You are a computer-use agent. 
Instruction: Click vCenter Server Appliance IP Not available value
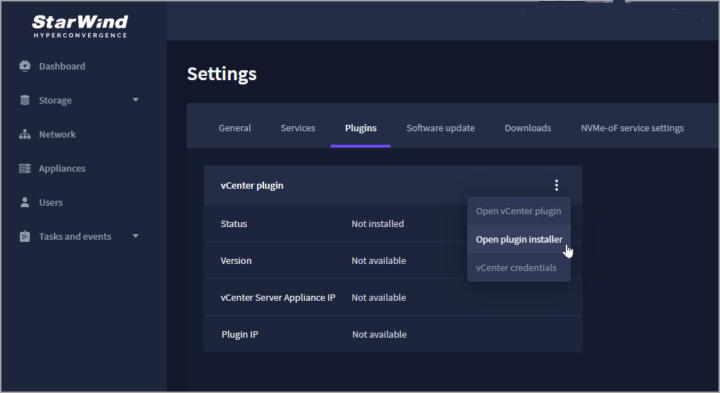379,298
